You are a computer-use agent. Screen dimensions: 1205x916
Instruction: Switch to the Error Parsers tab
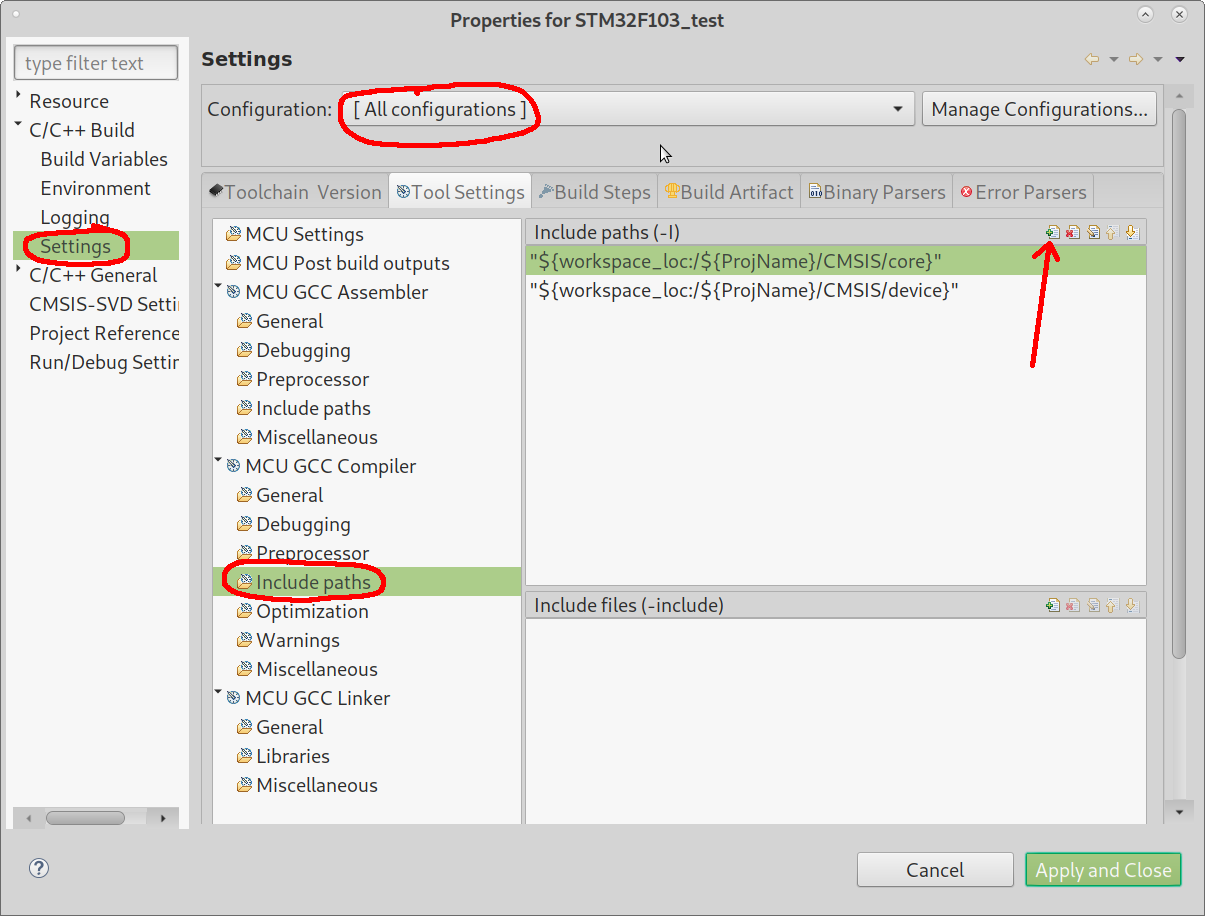(x=1023, y=192)
